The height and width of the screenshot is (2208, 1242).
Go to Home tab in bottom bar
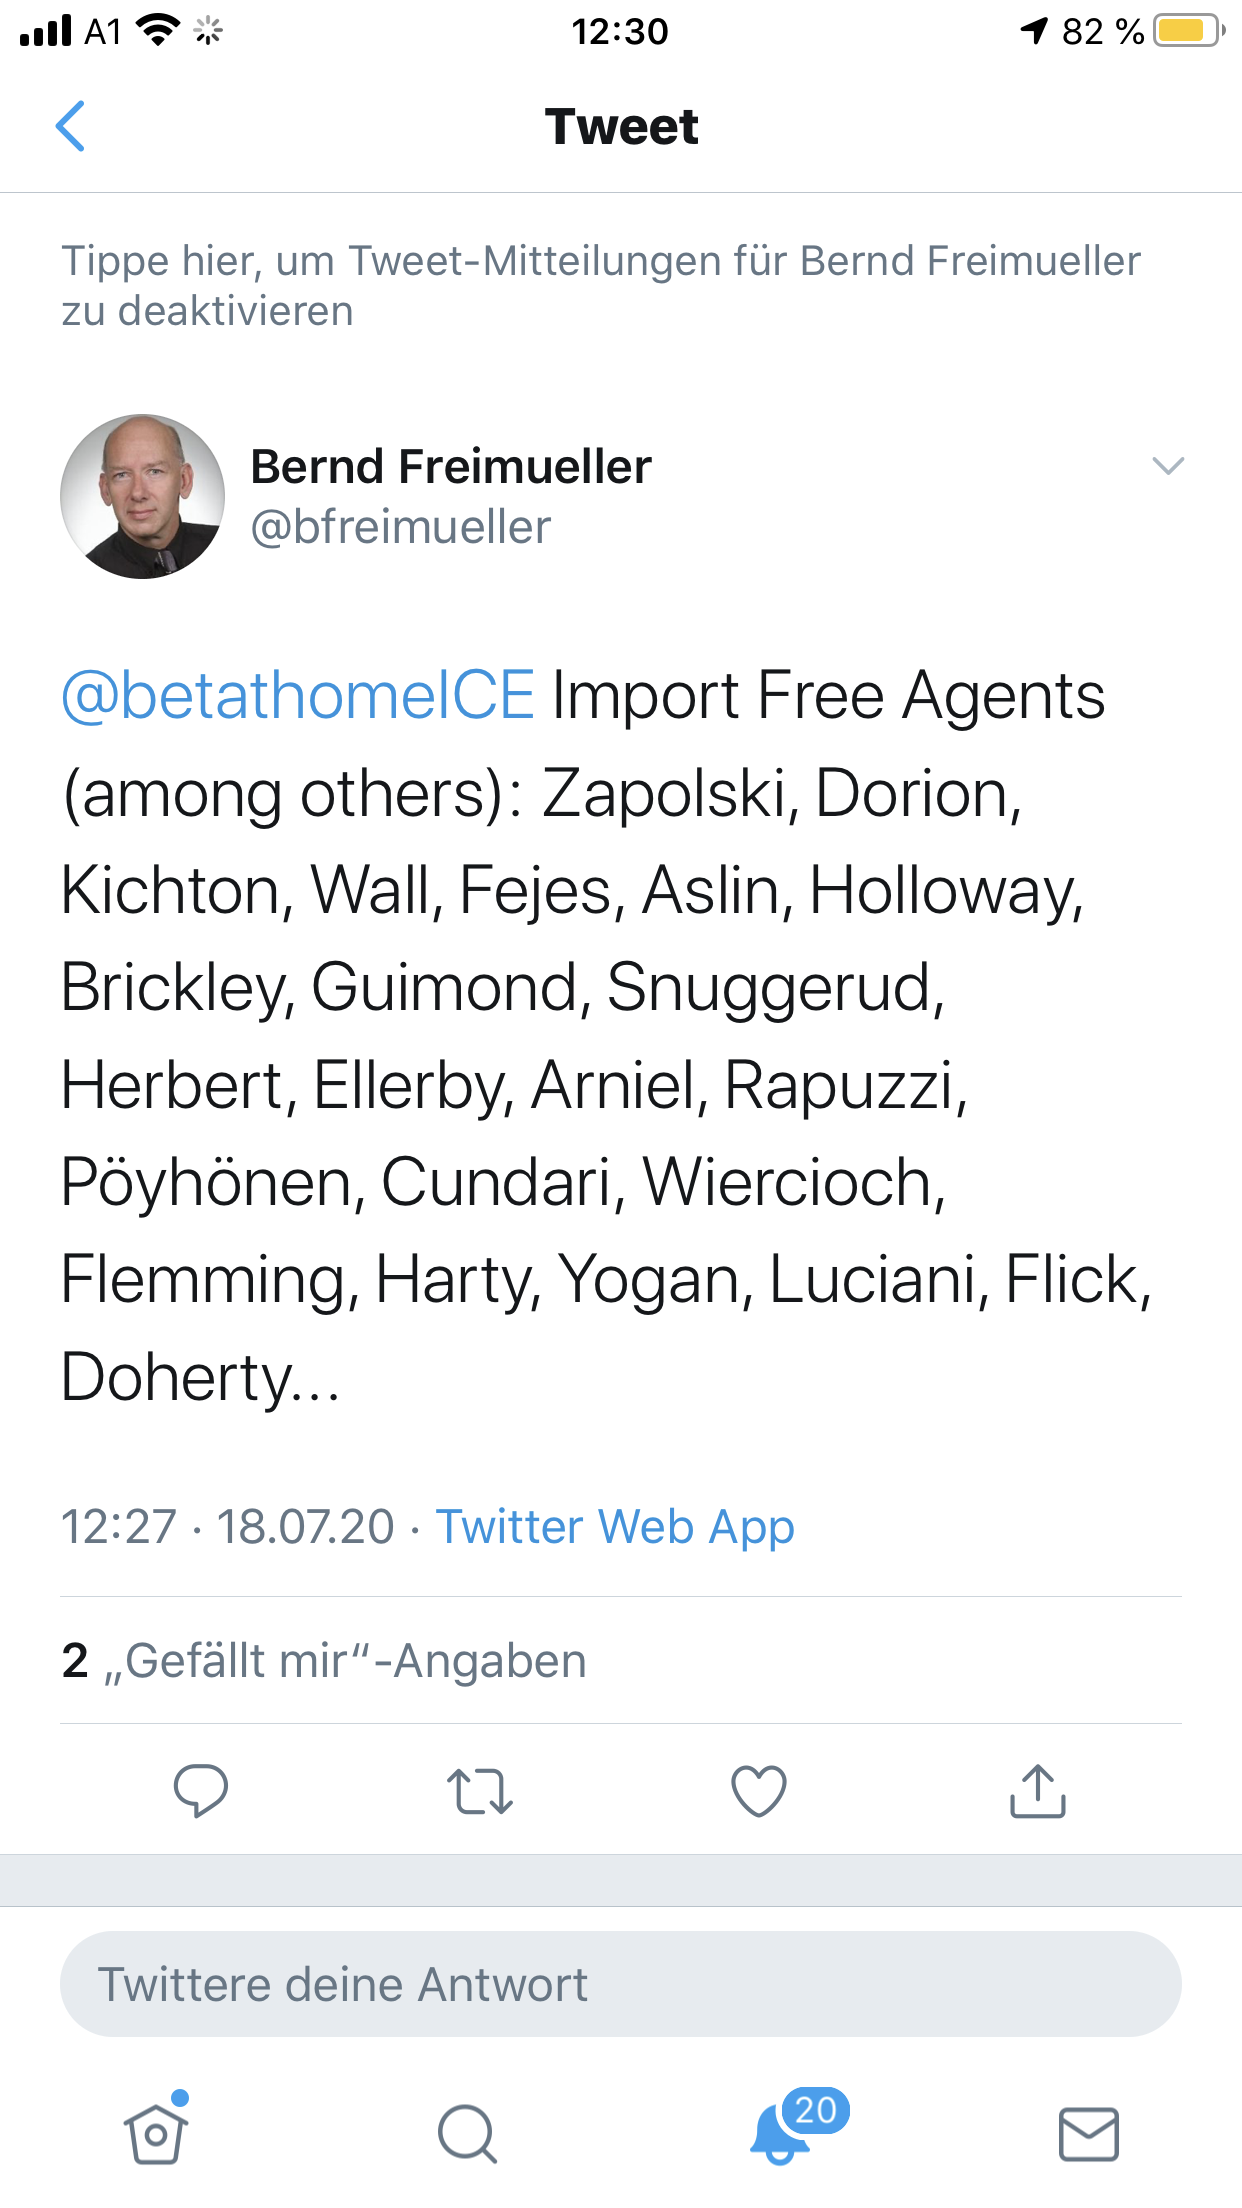(x=156, y=2133)
